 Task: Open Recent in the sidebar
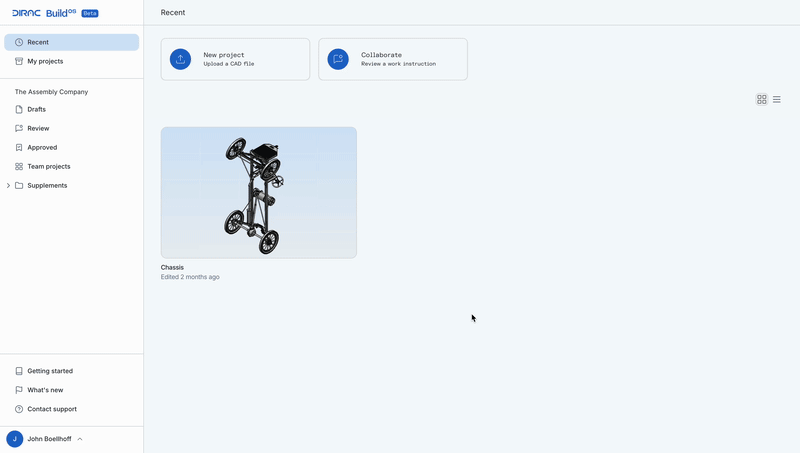tap(71, 42)
